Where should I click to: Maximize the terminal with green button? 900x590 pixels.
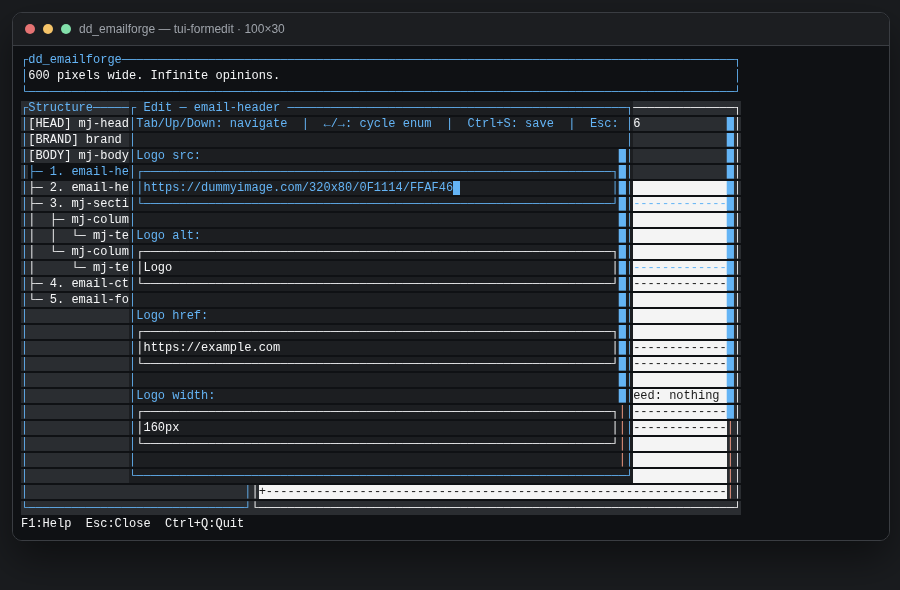(x=66, y=29)
